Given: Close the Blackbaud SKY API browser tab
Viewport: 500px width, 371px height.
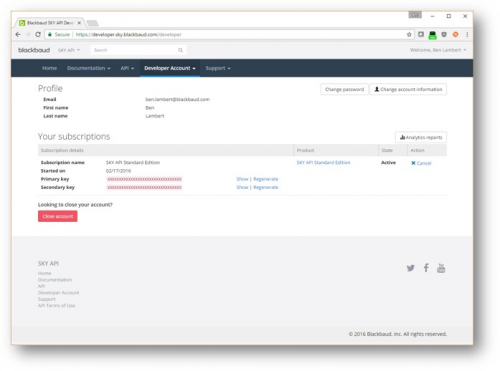Looking at the screenshot, I should pyautogui.click(x=79, y=23).
